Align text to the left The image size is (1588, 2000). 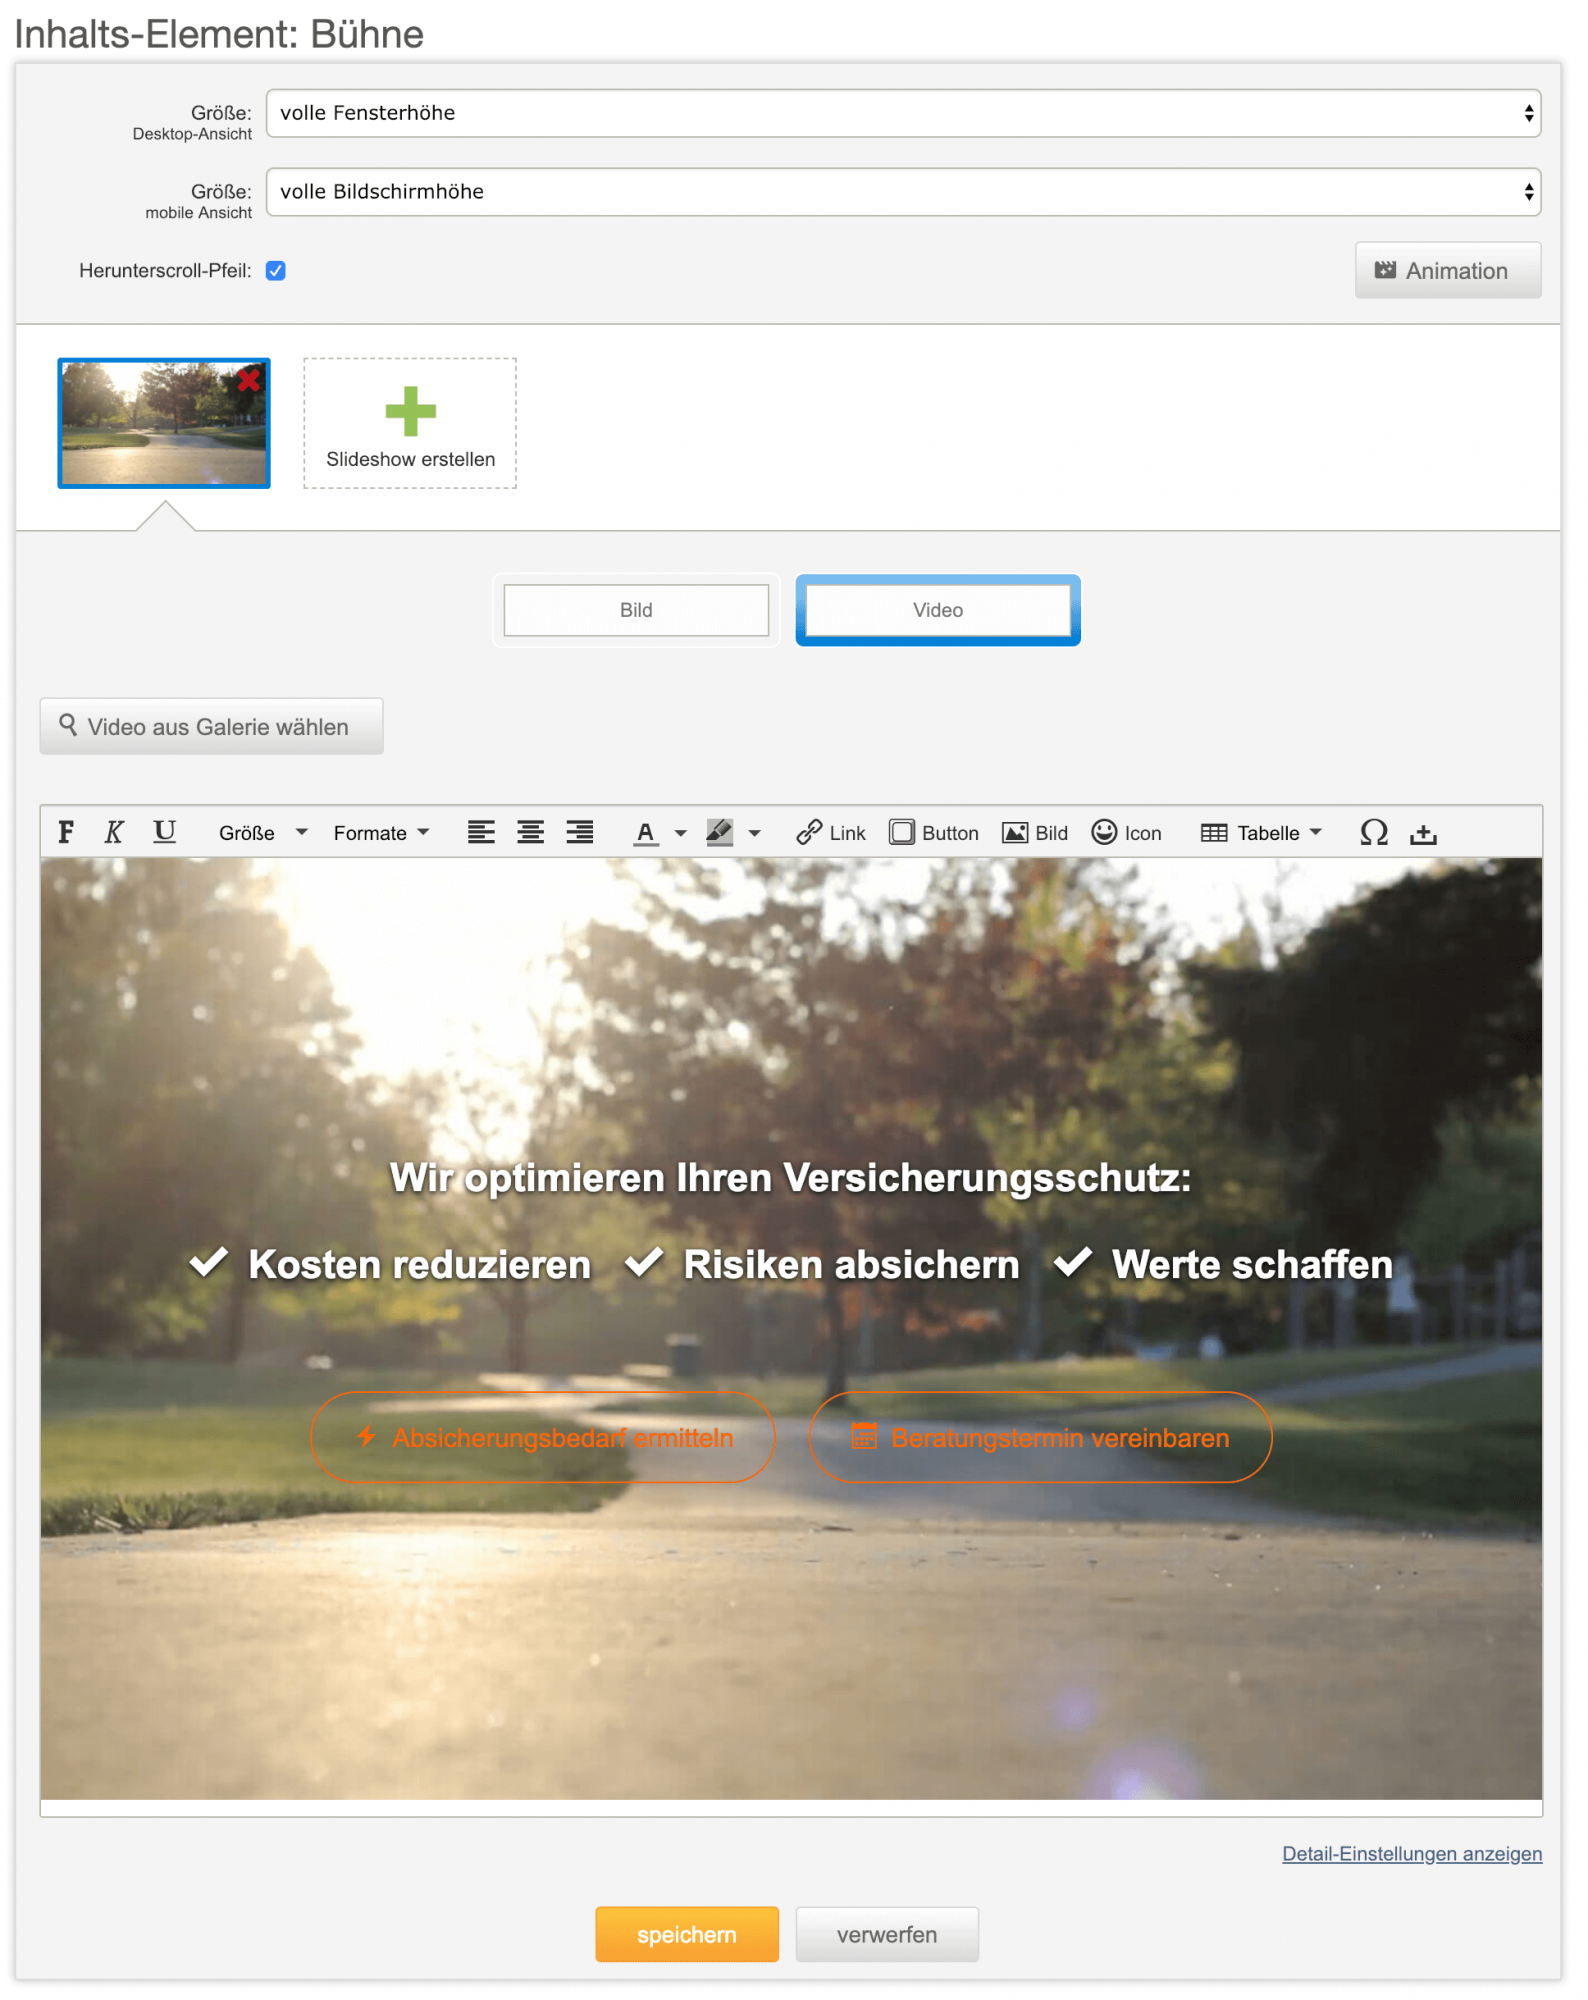[481, 832]
